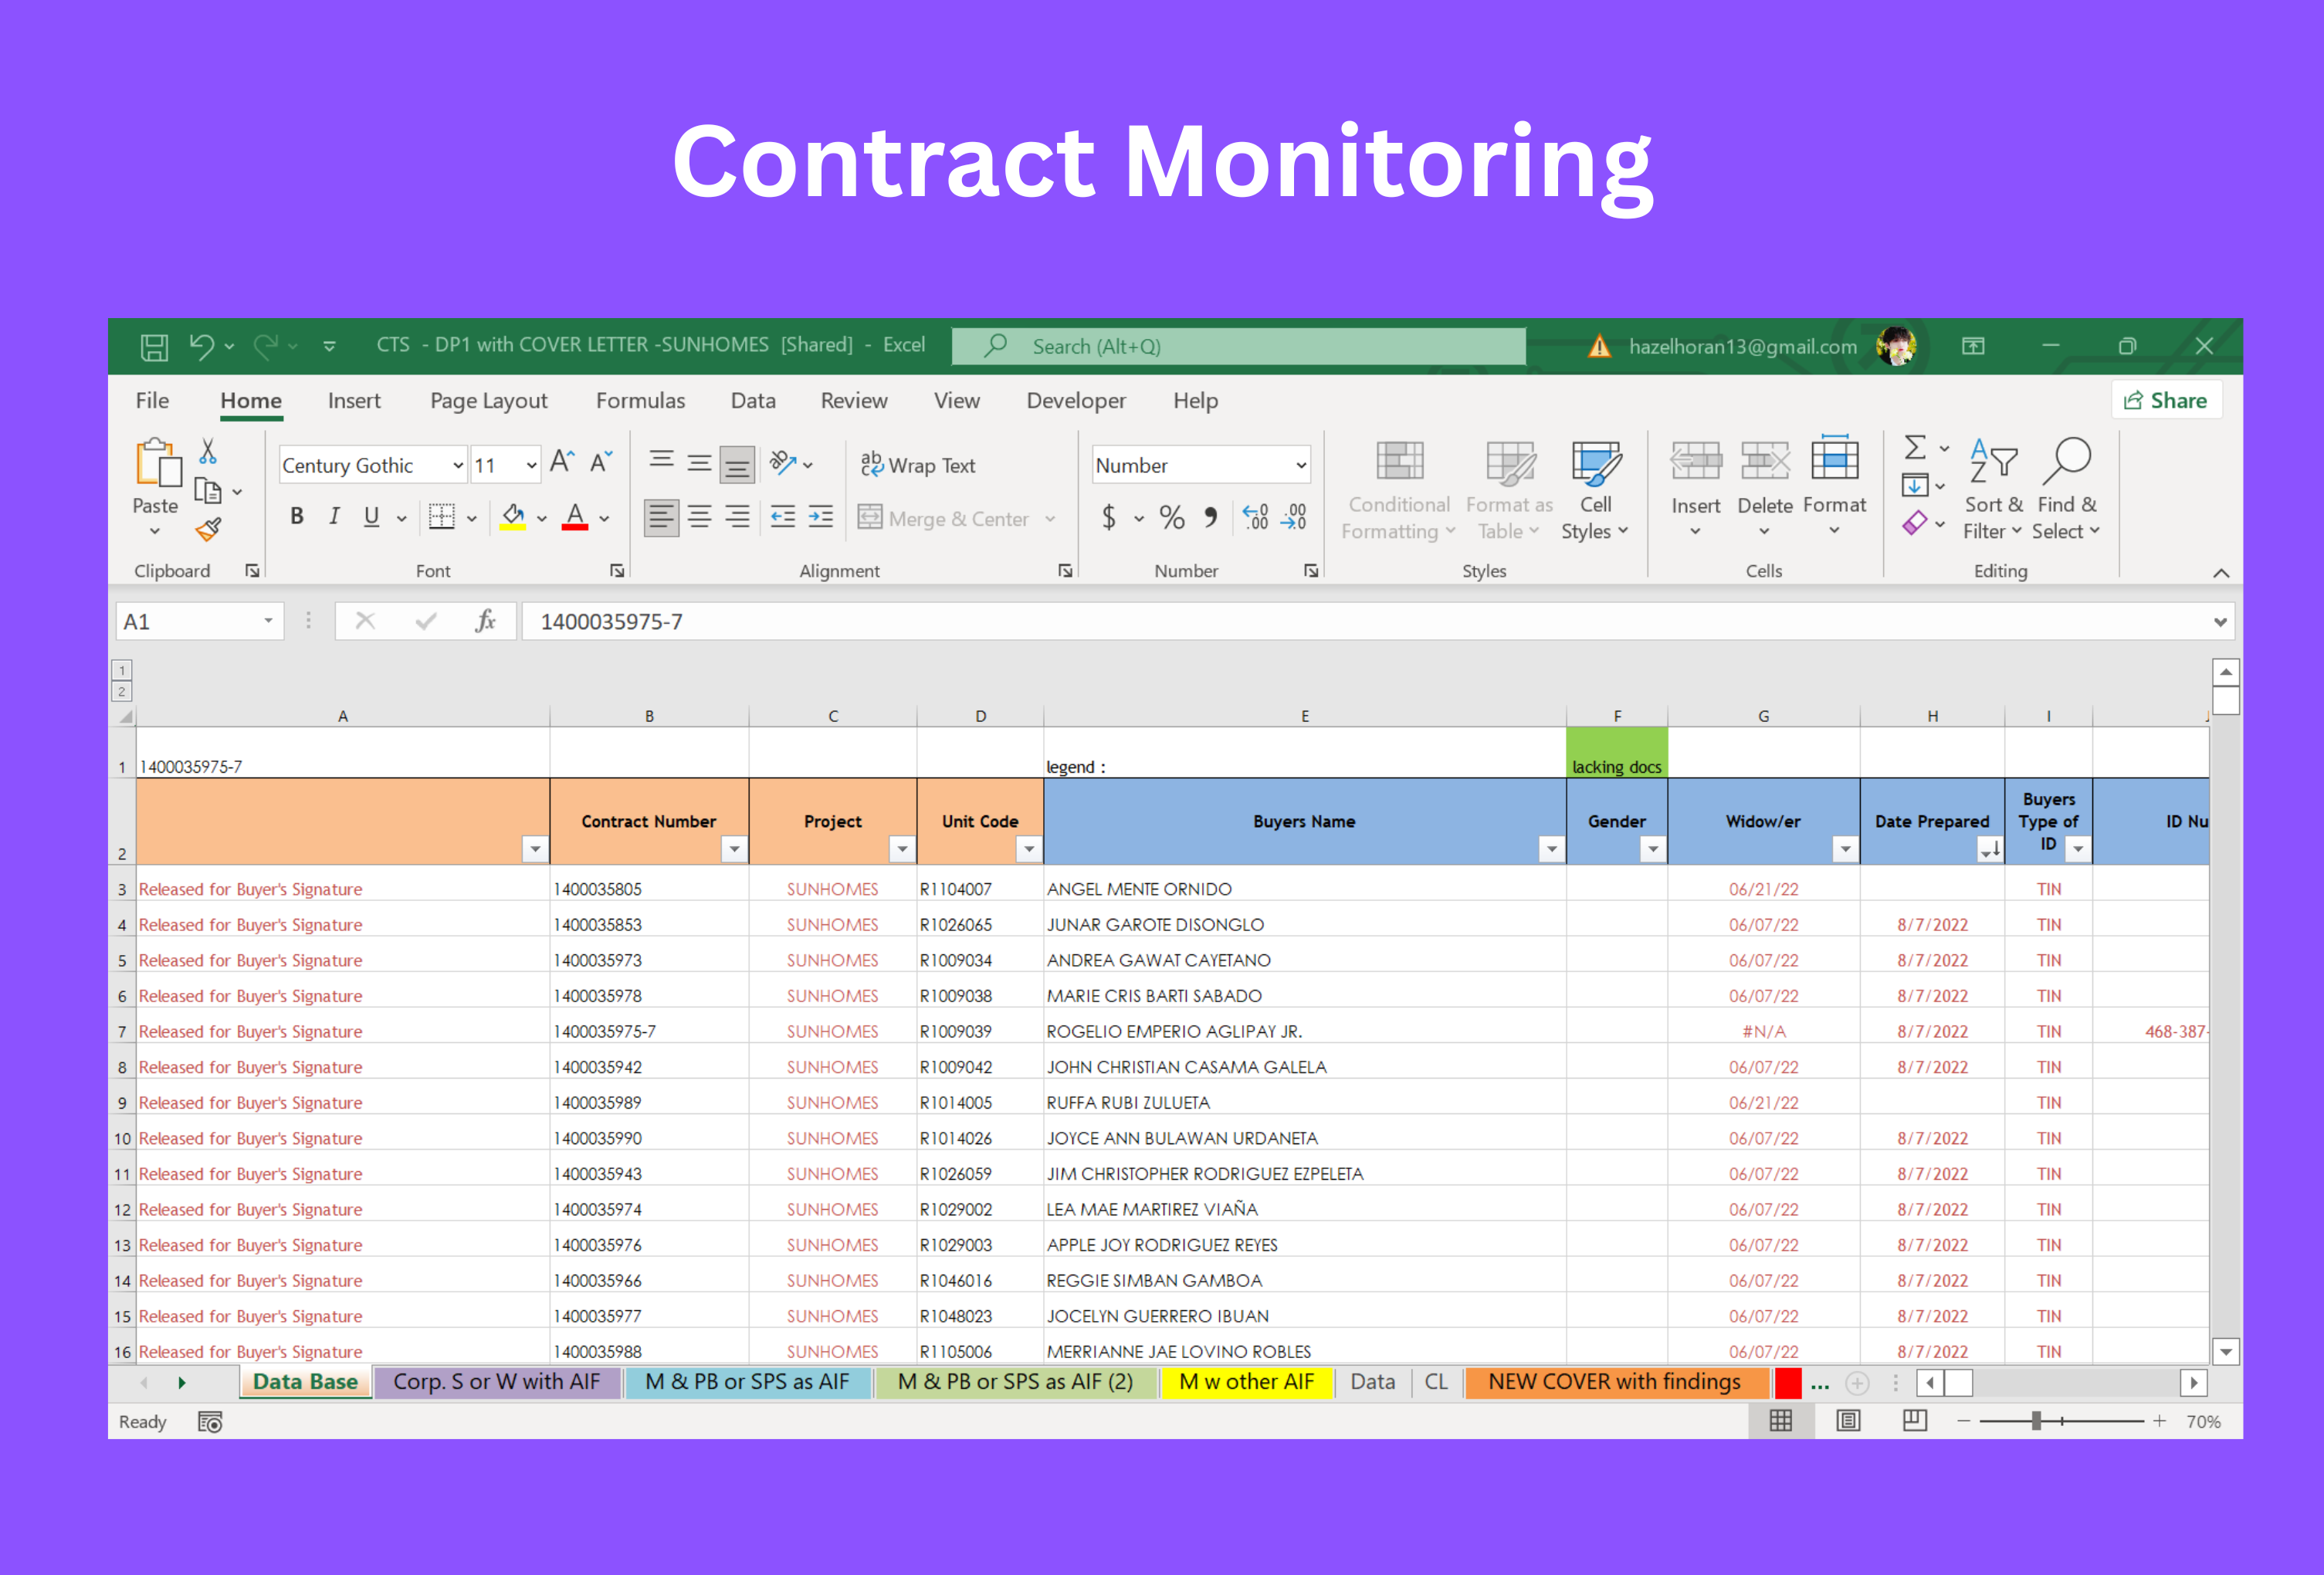
Task: Click the Format Painter brush icon
Action: [208, 530]
